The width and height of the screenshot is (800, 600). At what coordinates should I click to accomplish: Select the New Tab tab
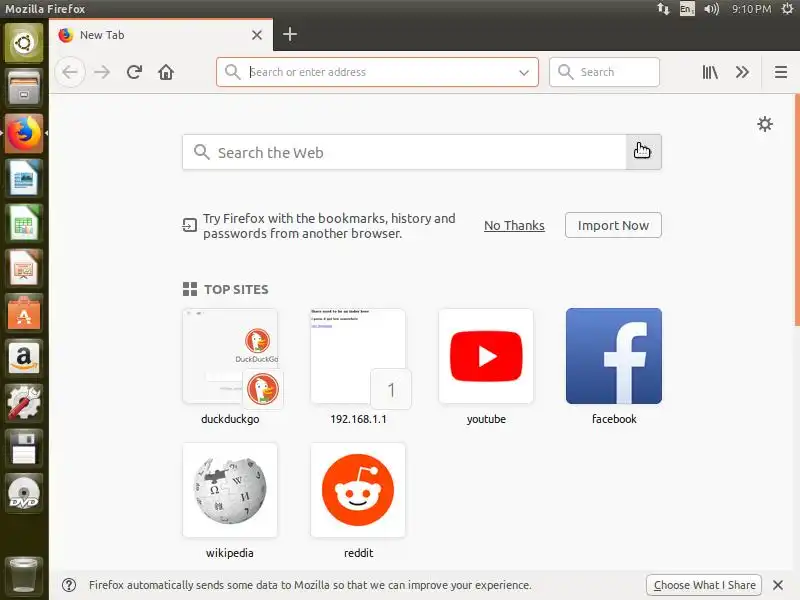point(161,35)
